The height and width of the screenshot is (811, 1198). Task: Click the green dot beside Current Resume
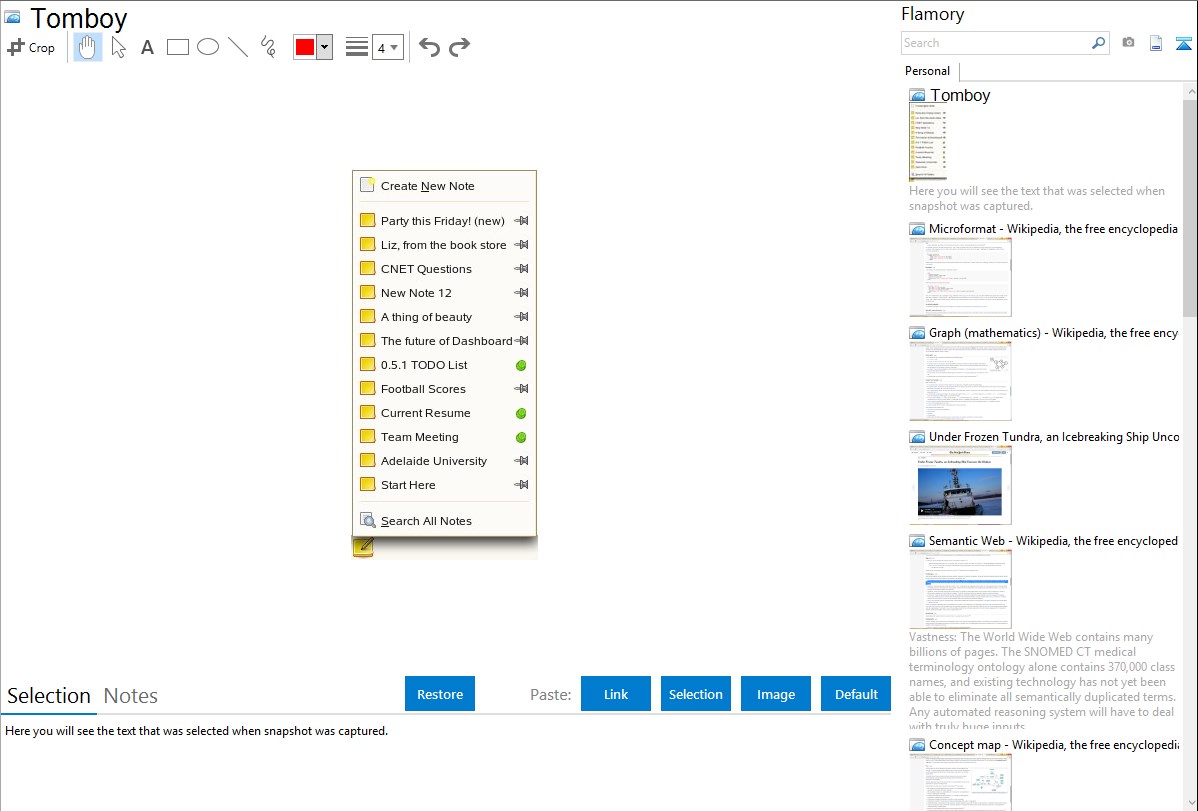(x=521, y=414)
